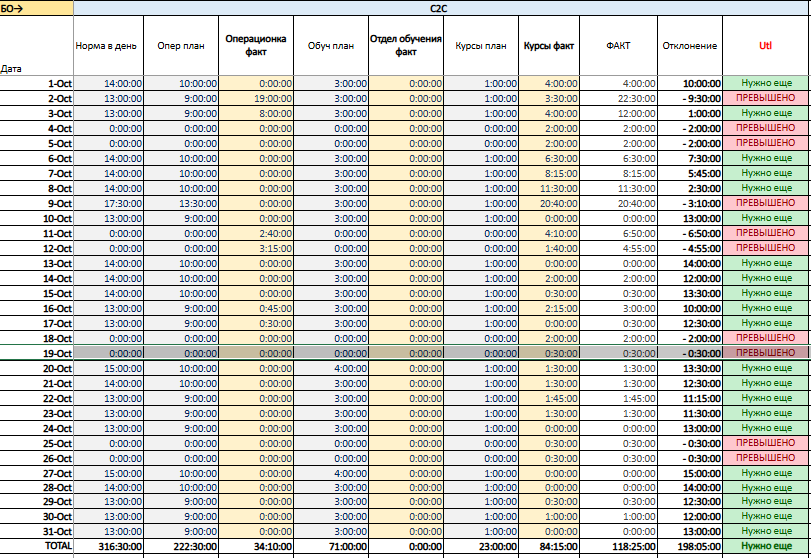Select the red Utl header cell
Screen dimensions: 811x558
tap(765, 46)
